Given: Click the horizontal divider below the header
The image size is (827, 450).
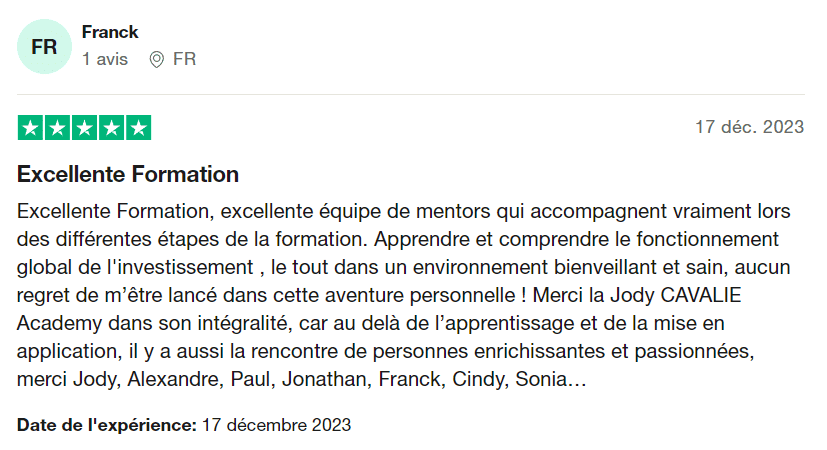Looking at the screenshot, I should (x=410, y=95).
